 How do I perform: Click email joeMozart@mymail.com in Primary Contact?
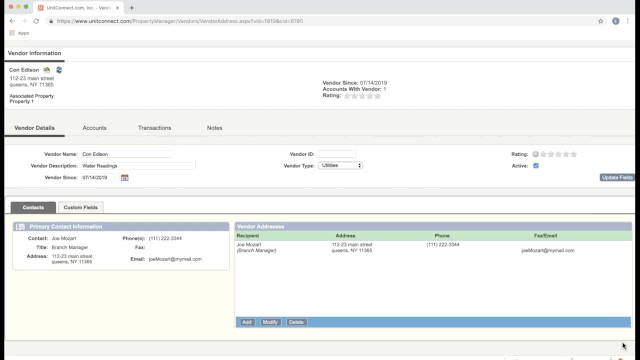[175, 259]
